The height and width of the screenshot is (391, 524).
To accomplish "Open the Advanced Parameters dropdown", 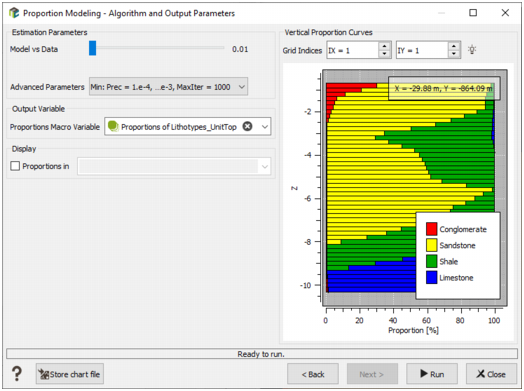I will (168, 87).
